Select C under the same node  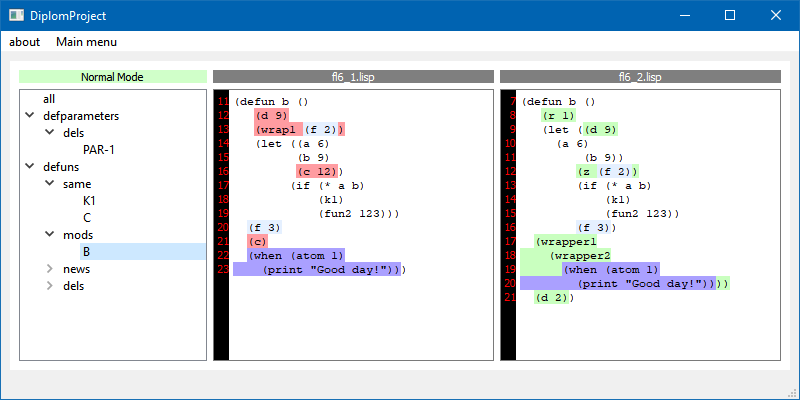tap(87, 218)
